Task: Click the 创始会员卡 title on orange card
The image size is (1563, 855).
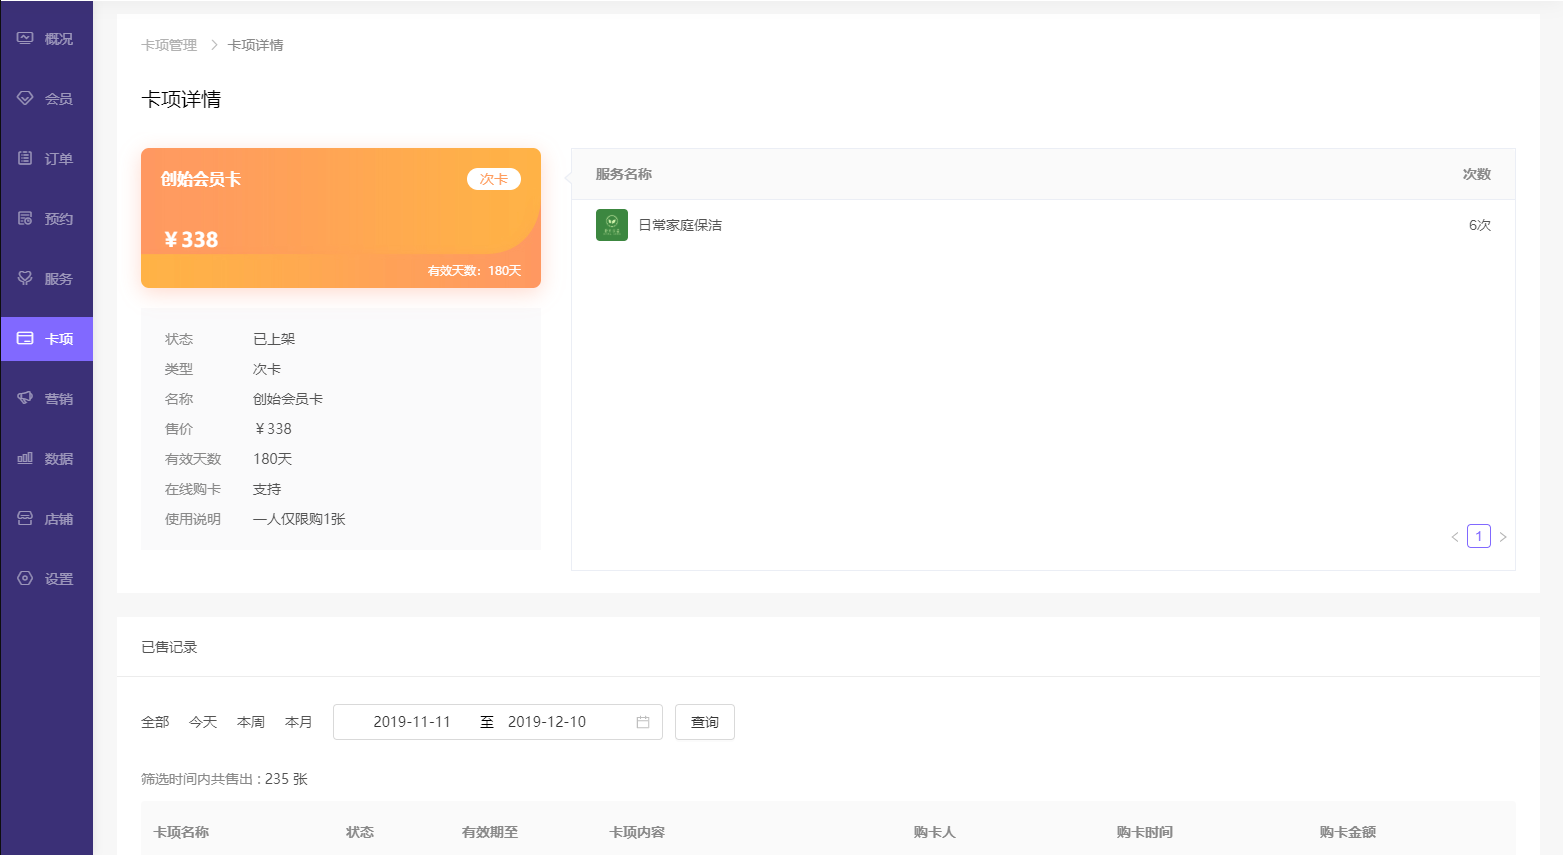Action: pos(201,179)
